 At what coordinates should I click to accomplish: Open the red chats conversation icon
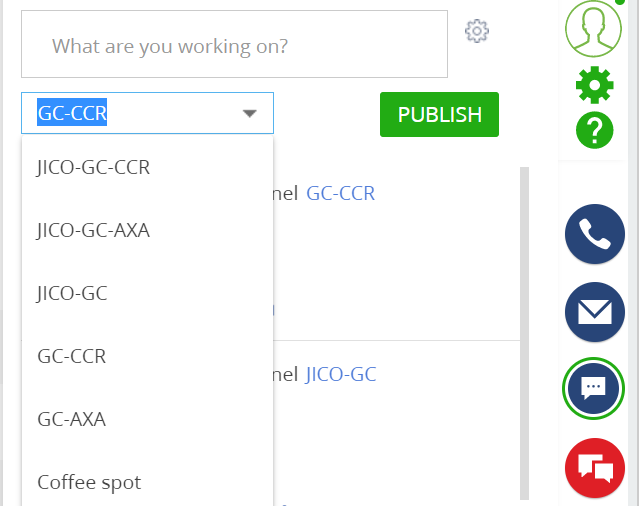(595, 468)
